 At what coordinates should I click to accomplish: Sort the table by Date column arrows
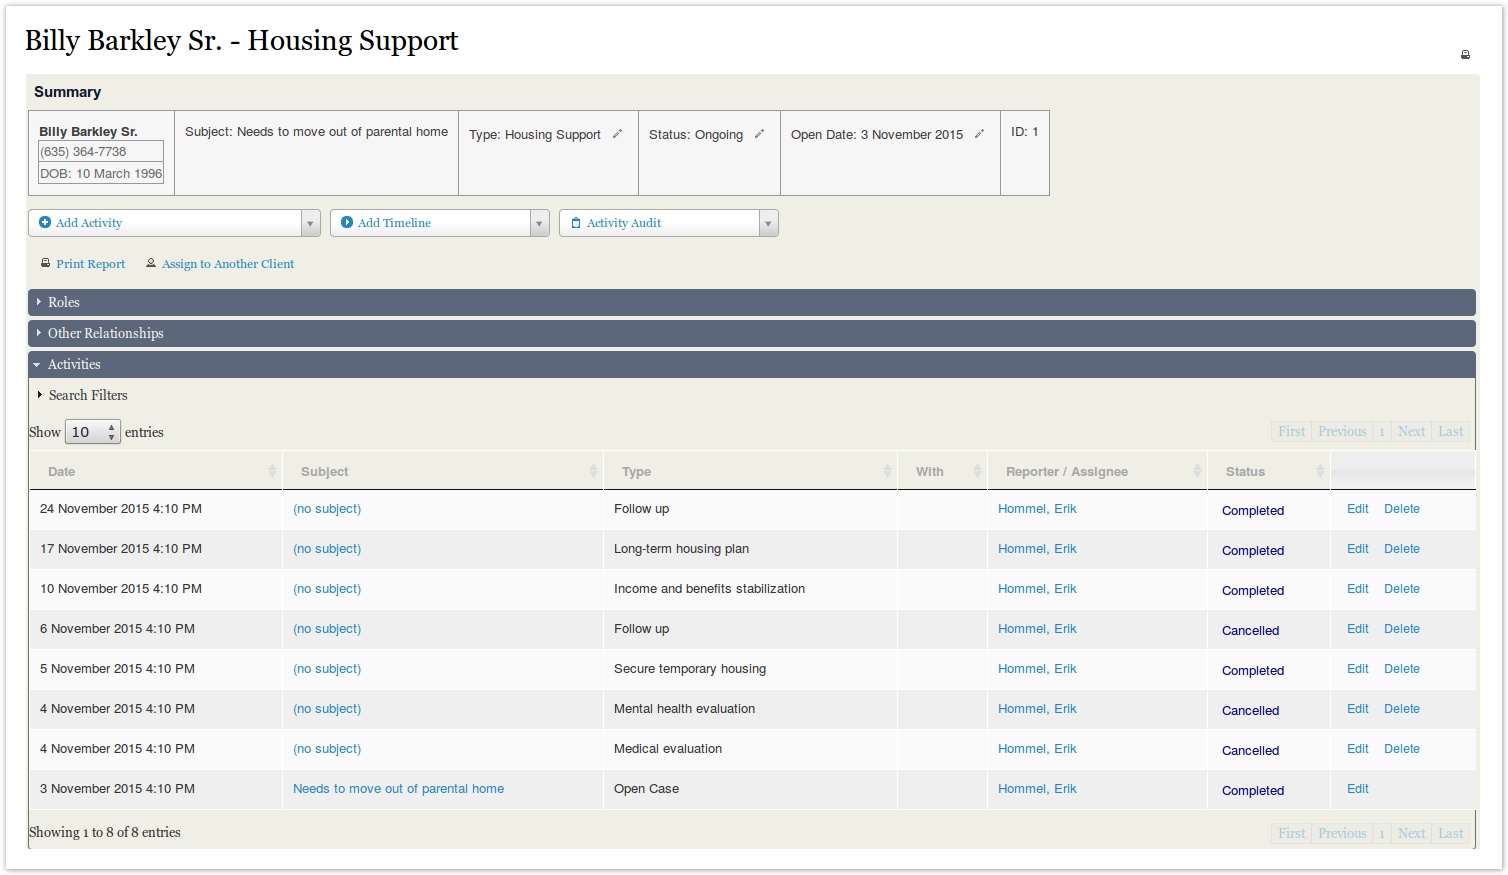click(272, 471)
